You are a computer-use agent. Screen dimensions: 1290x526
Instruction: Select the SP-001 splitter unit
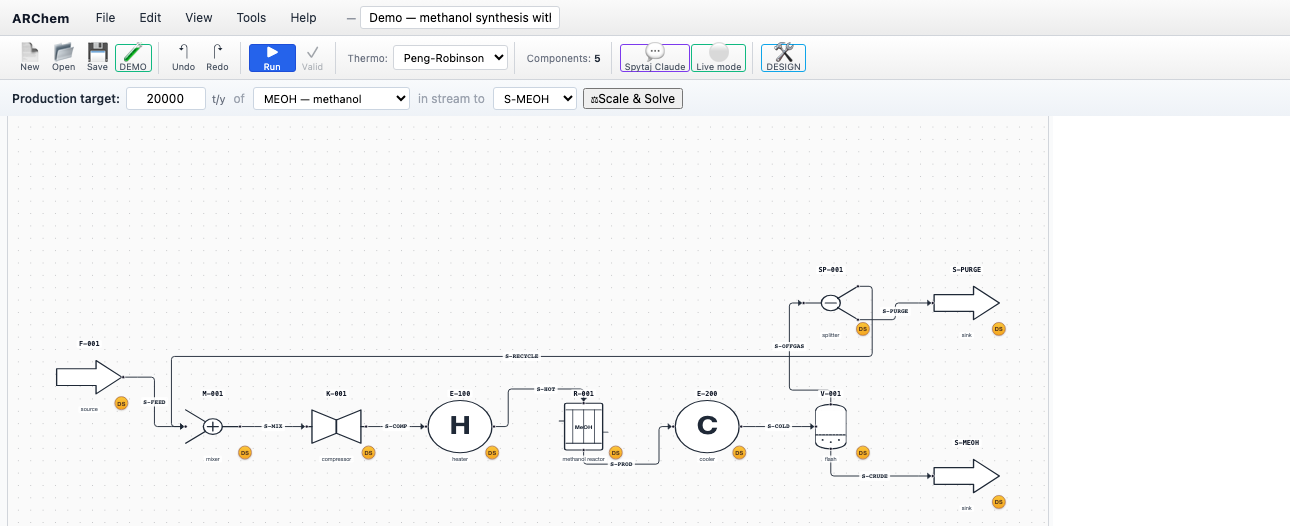click(x=831, y=302)
